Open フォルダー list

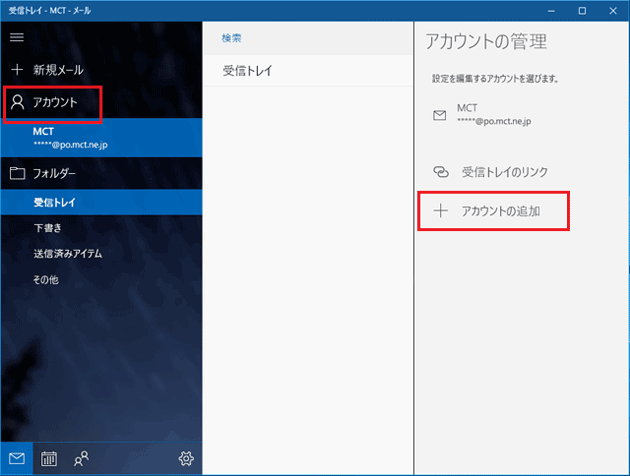tap(102, 173)
